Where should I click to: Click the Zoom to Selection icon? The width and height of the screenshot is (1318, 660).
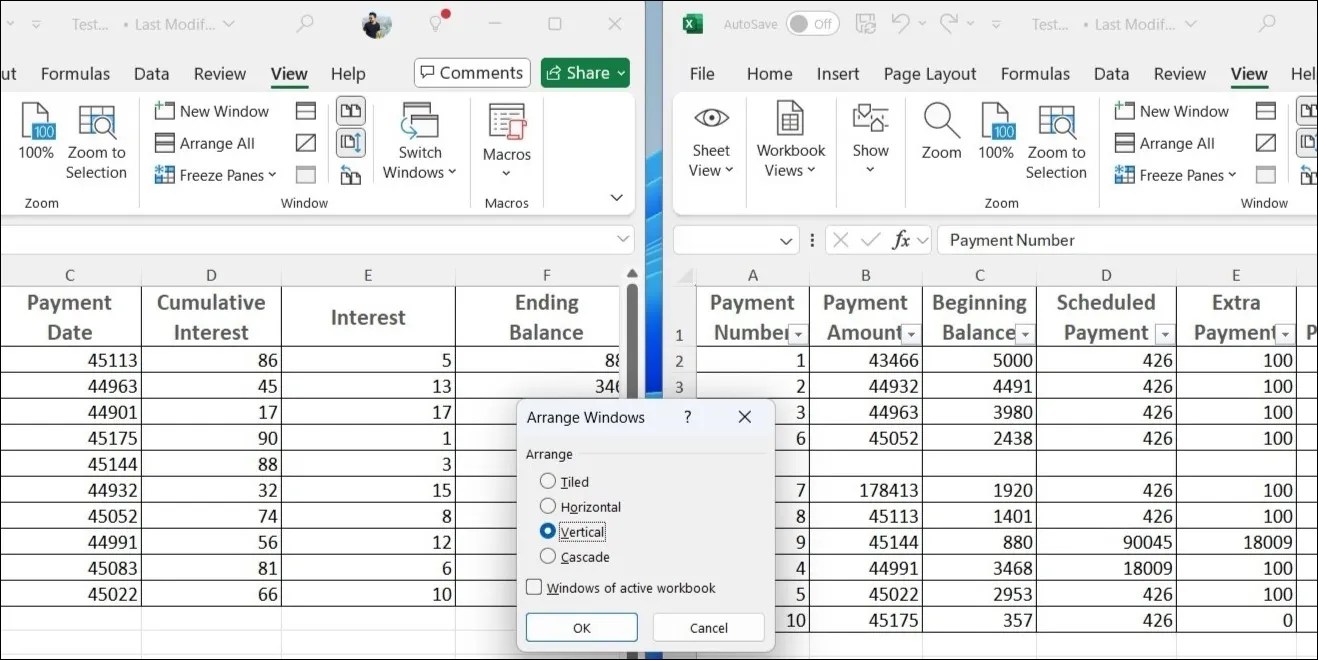(97, 135)
